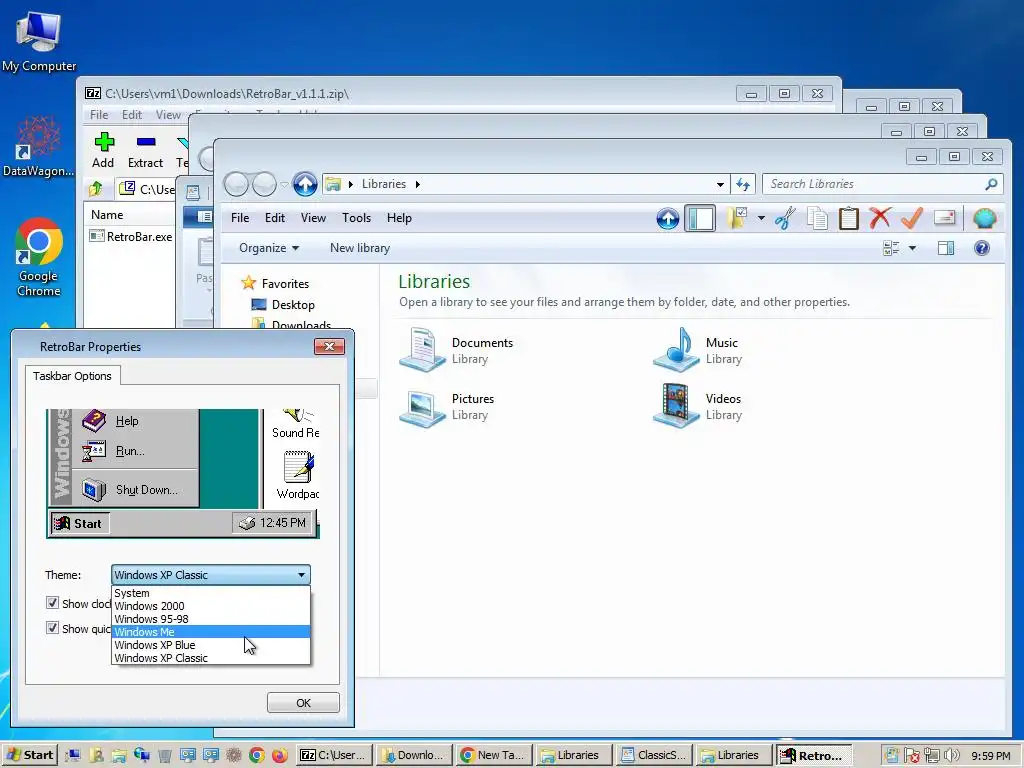The image size is (1024, 768).
Task: Select Windows 95-98 theme option
Action: 210,619
